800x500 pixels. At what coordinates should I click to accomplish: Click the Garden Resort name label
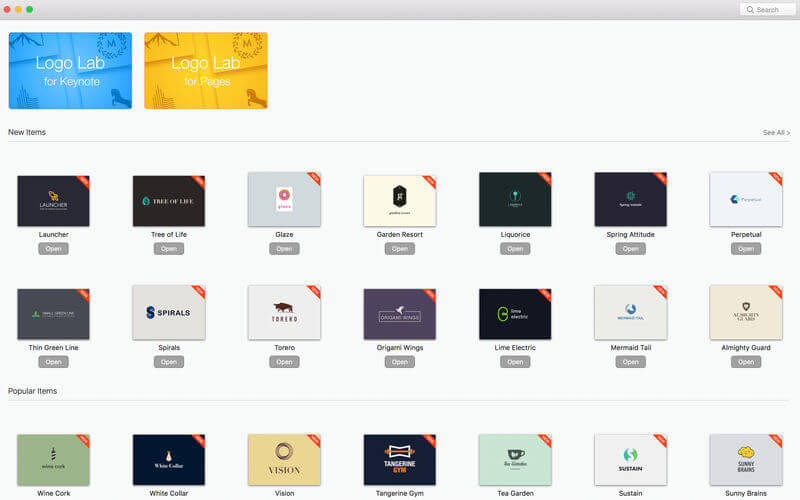tap(399, 235)
